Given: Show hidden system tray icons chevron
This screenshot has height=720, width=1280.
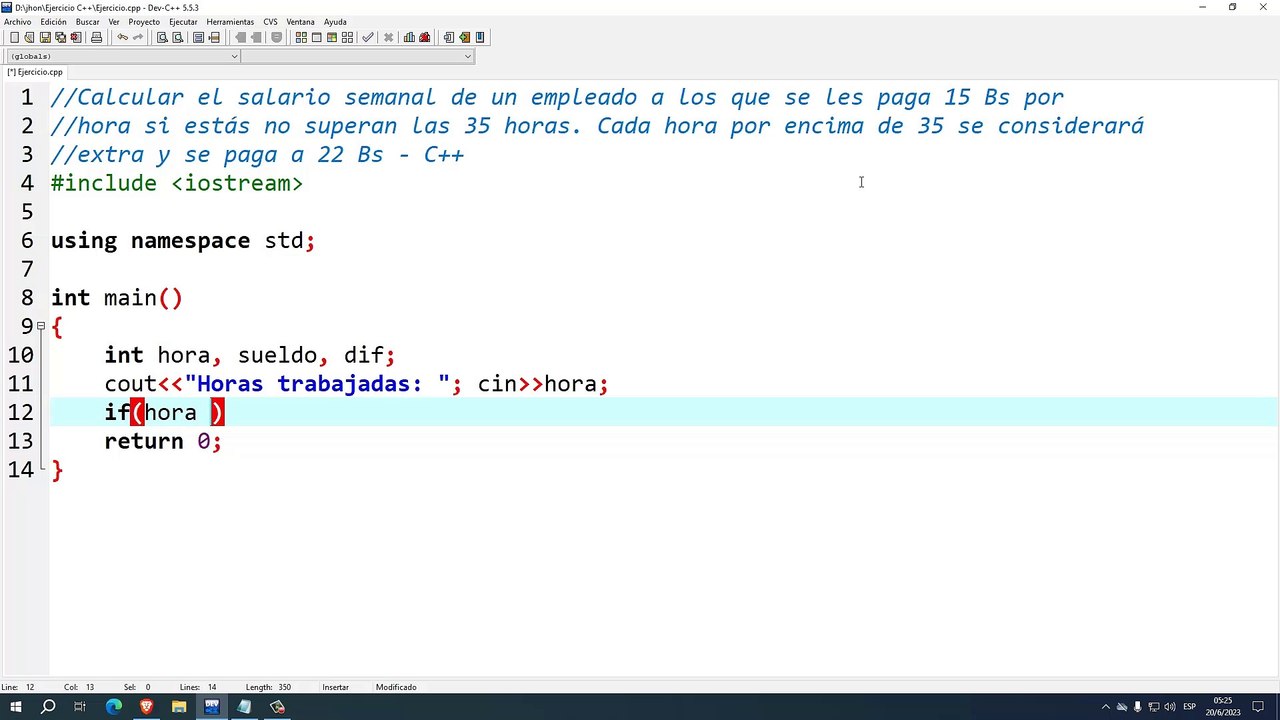Looking at the screenshot, I should point(1105,707).
